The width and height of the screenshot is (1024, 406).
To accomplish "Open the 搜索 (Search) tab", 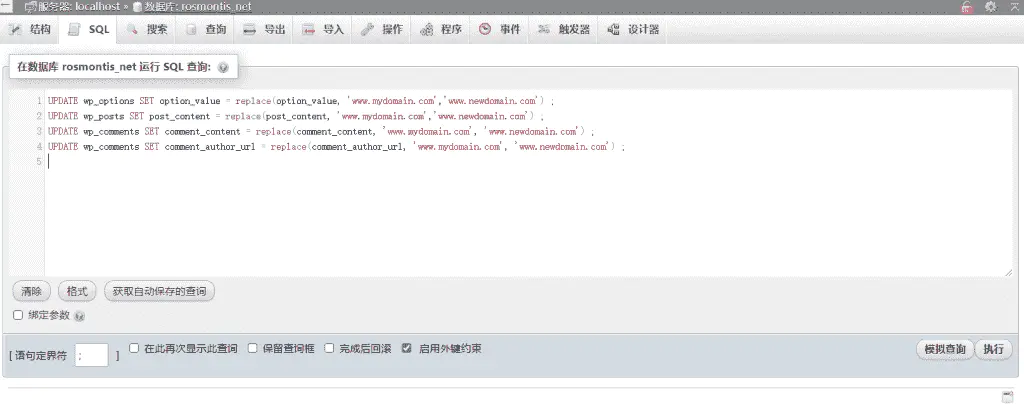I will (x=147, y=29).
